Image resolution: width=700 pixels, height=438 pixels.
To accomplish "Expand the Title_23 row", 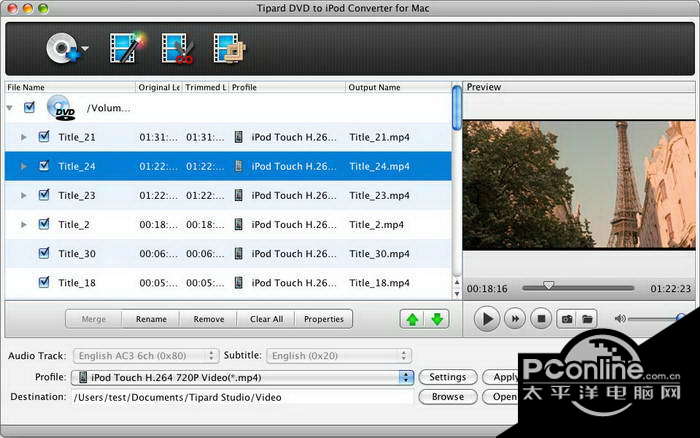I will click(x=24, y=195).
